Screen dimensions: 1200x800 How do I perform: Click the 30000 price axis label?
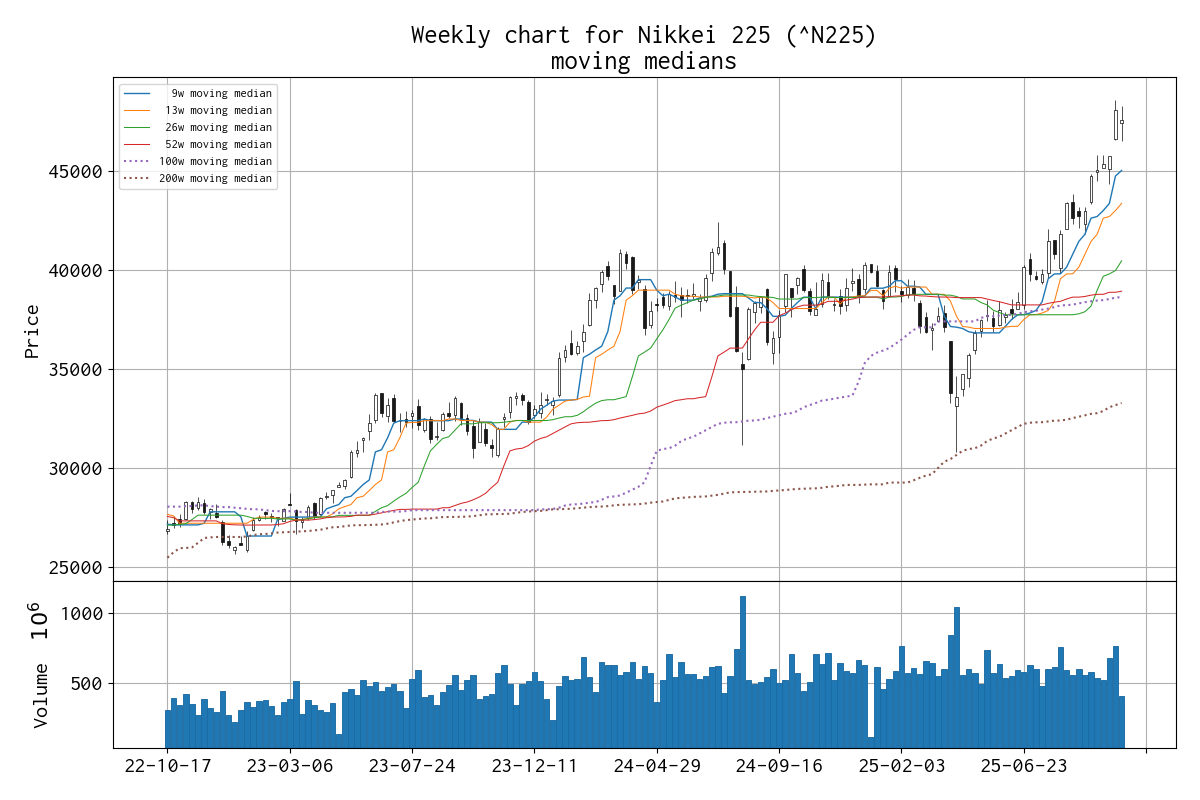75,469
